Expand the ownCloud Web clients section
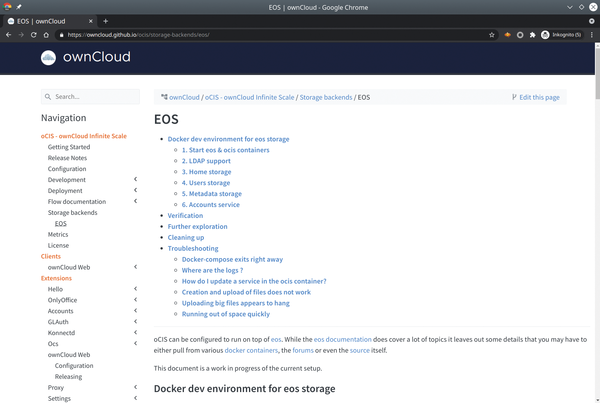The width and height of the screenshot is (600, 403). [135, 267]
